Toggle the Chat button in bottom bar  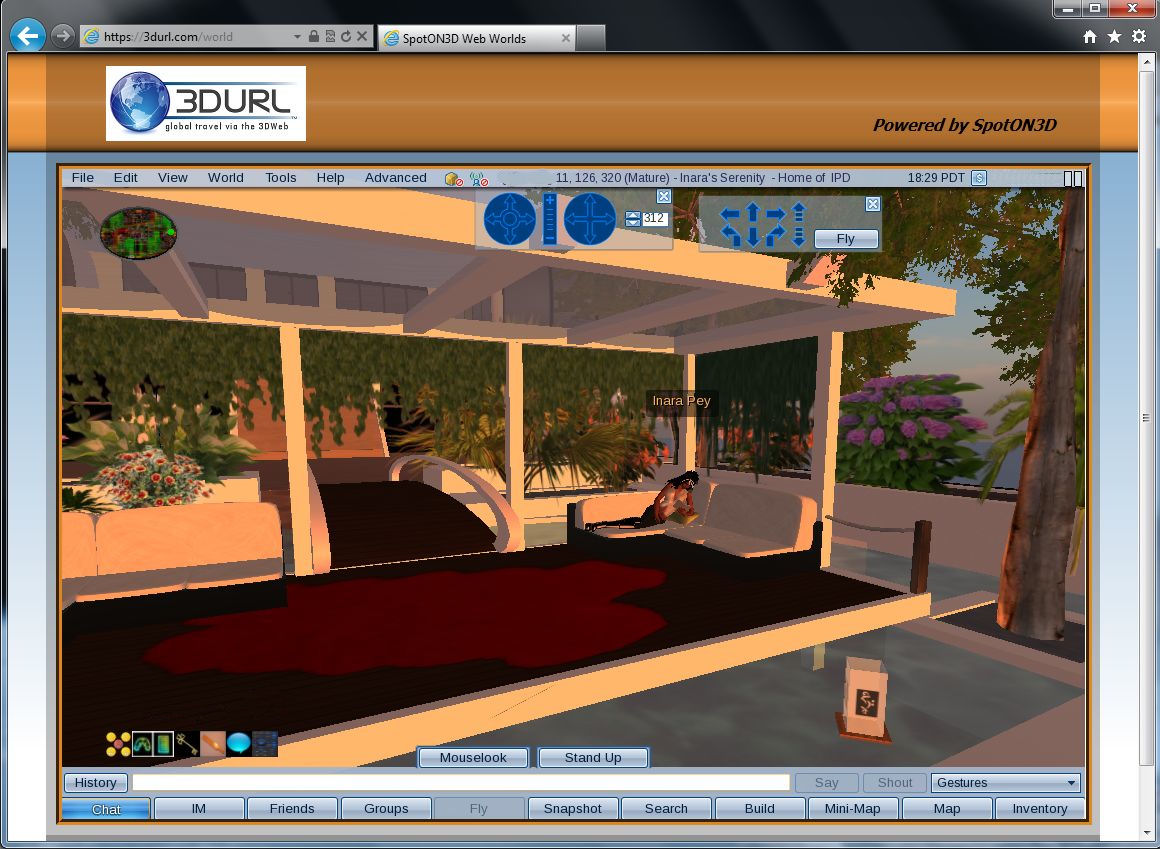(x=106, y=809)
